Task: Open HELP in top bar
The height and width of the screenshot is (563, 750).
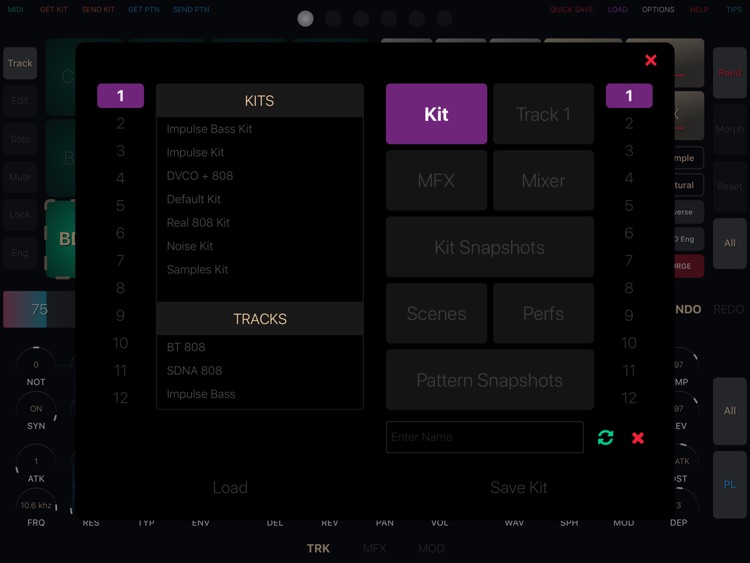Action: click(x=699, y=9)
